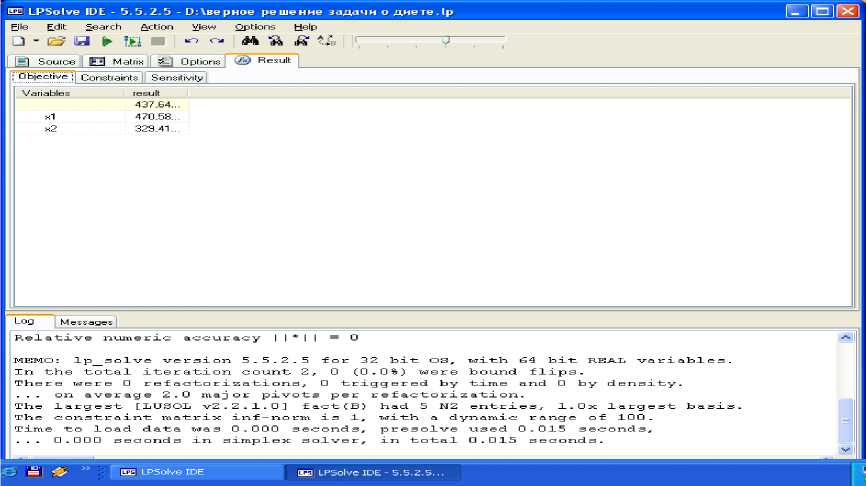The width and height of the screenshot is (866, 486).
Task: Run the solver with green play icon
Action: click(x=107, y=41)
